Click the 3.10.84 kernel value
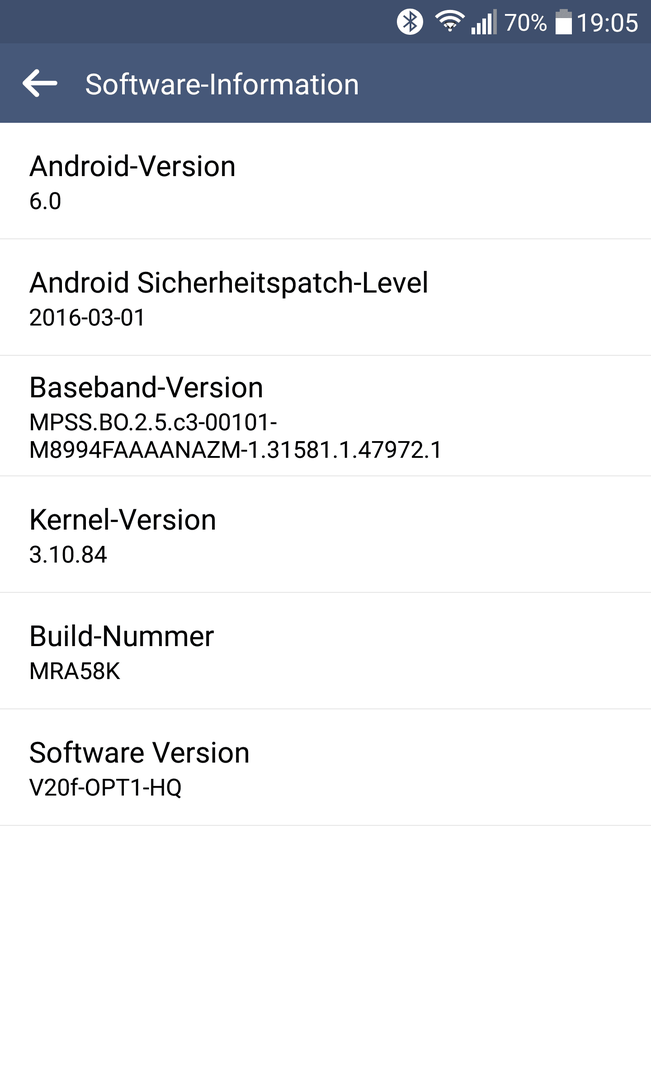 68,554
